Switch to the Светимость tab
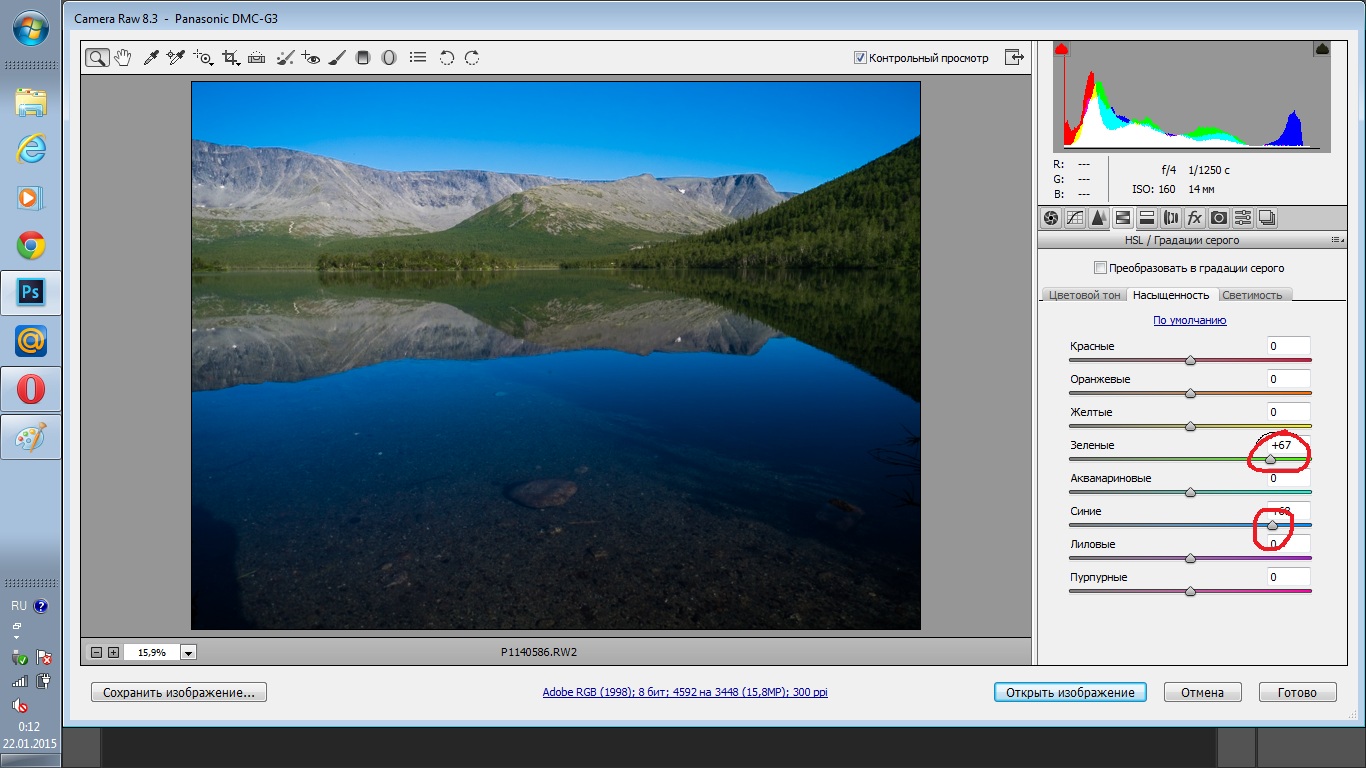Image resolution: width=1366 pixels, height=768 pixels. click(x=1252, y=295)
